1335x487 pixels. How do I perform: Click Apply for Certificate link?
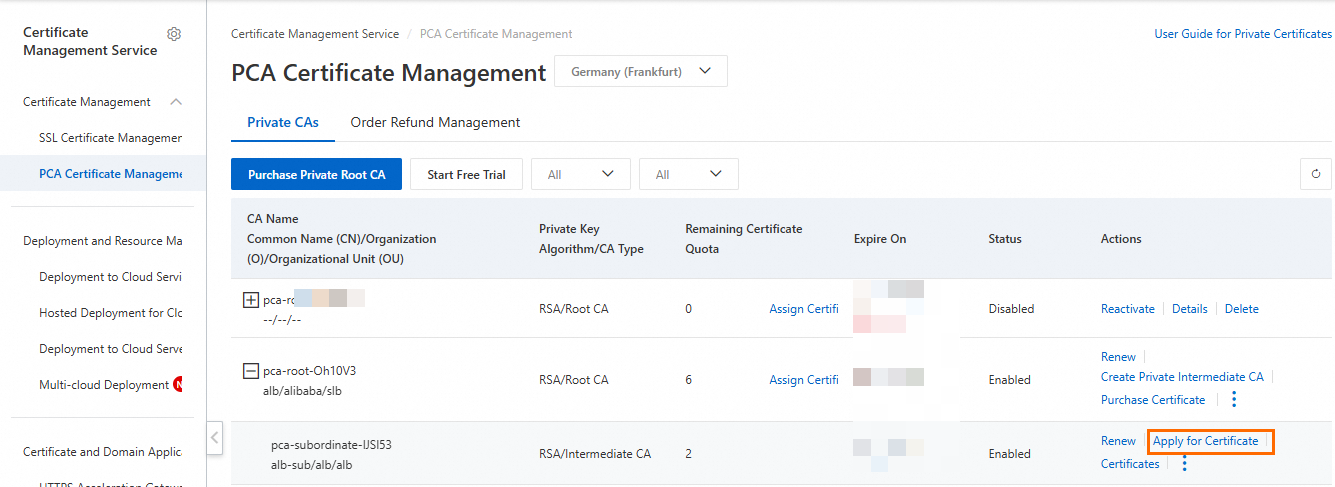(x=1205, y=441)
